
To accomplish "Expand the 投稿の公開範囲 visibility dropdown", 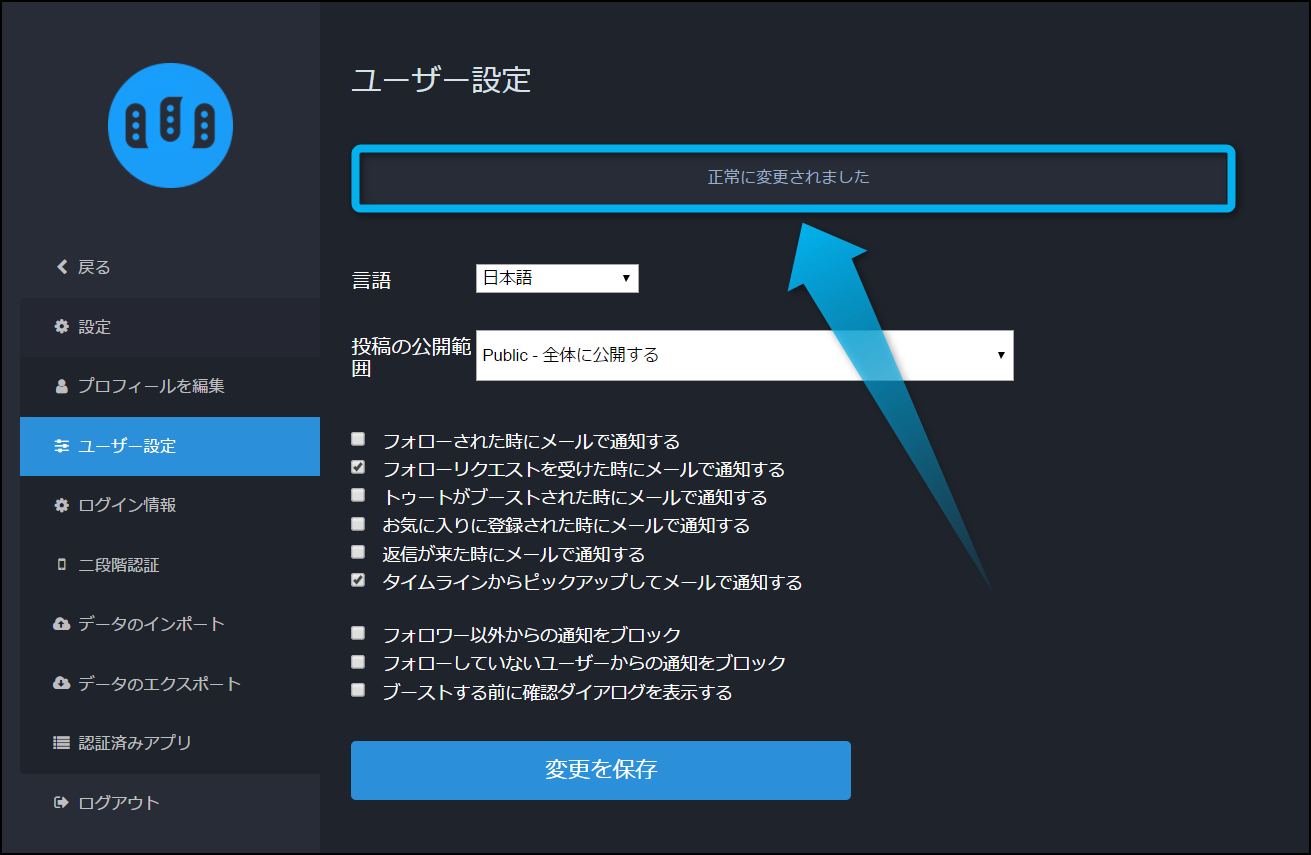I will (x=744, y=355).
